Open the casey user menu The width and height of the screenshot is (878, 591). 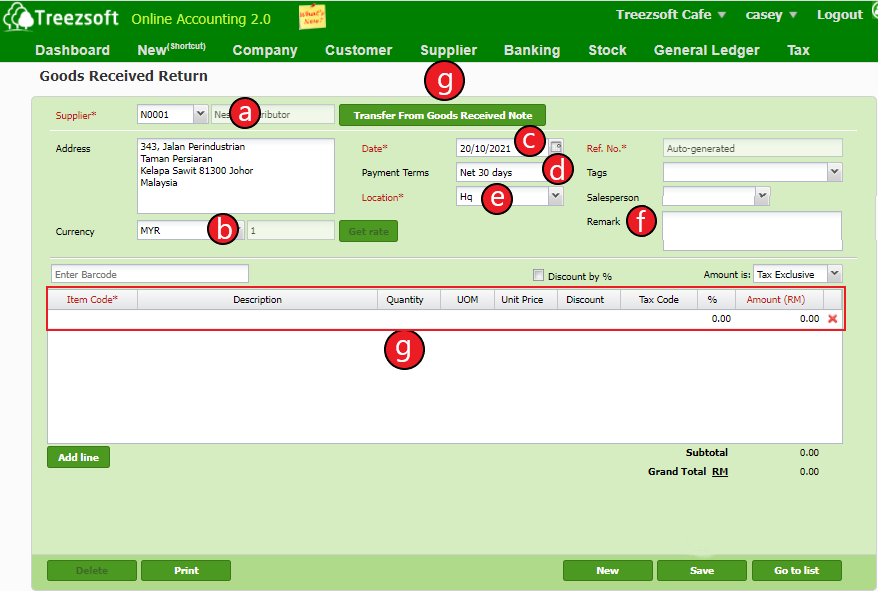click(771, 15)
